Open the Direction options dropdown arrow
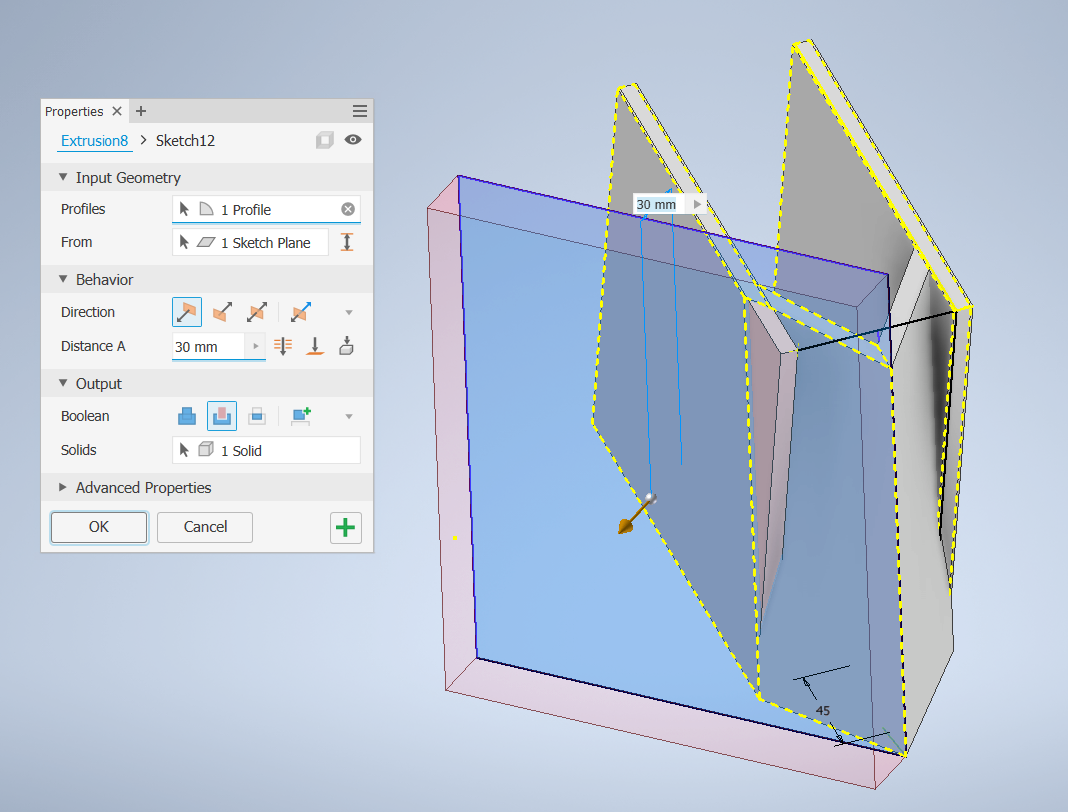Image resolution: width=1068 pixels, height=812 pixels. [349, 313]
